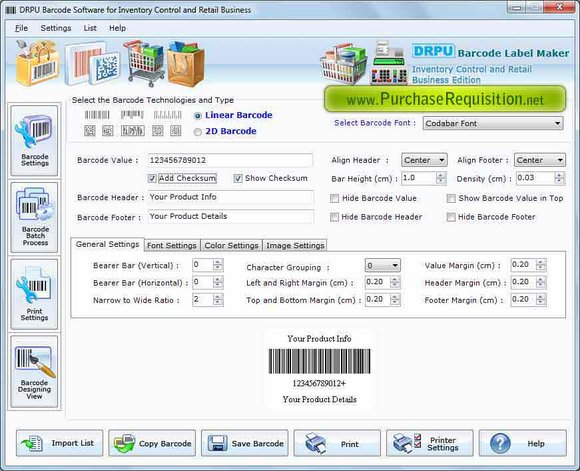Select Linear Barcode radio button
Screen dimensions: 580x471
click(x=198, y=116)
